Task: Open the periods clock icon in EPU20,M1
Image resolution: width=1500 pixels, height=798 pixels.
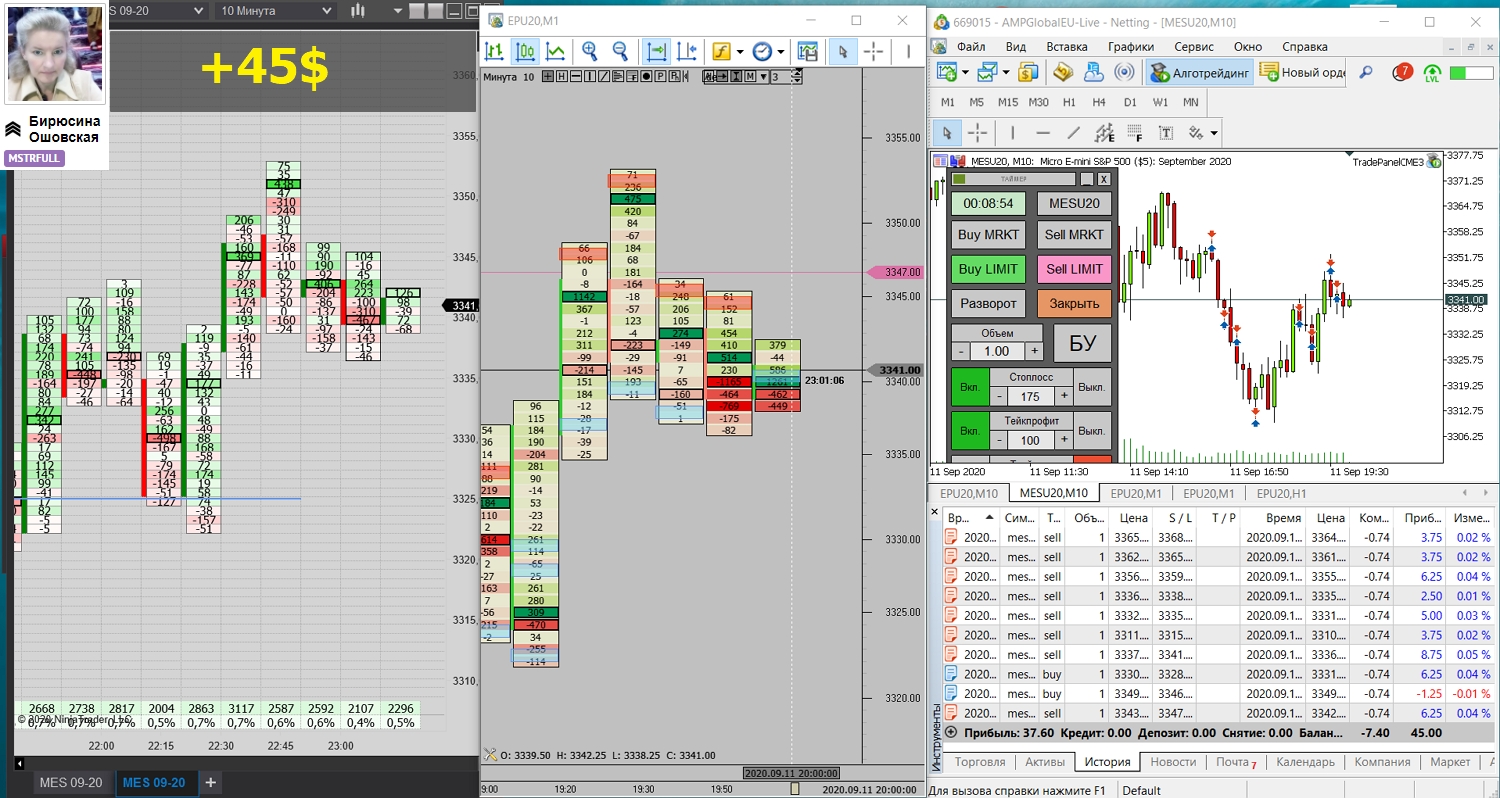Action: tap(762, 52)
